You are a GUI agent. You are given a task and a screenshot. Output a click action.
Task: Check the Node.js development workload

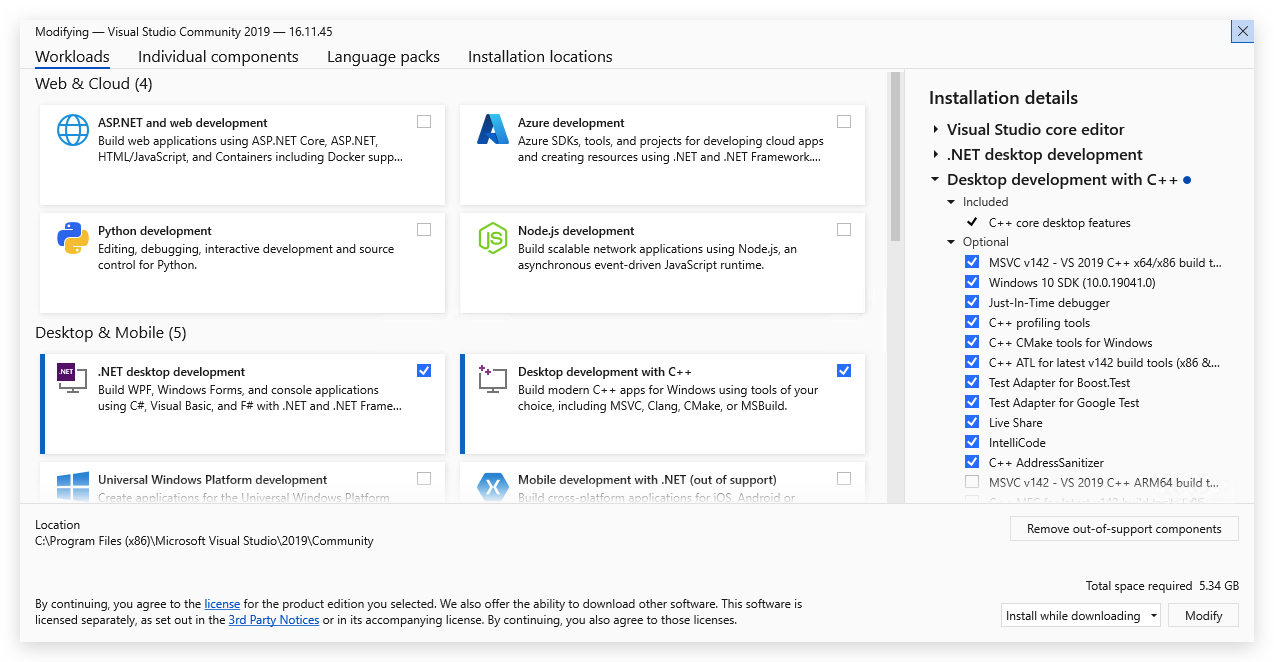coord(844,230)
